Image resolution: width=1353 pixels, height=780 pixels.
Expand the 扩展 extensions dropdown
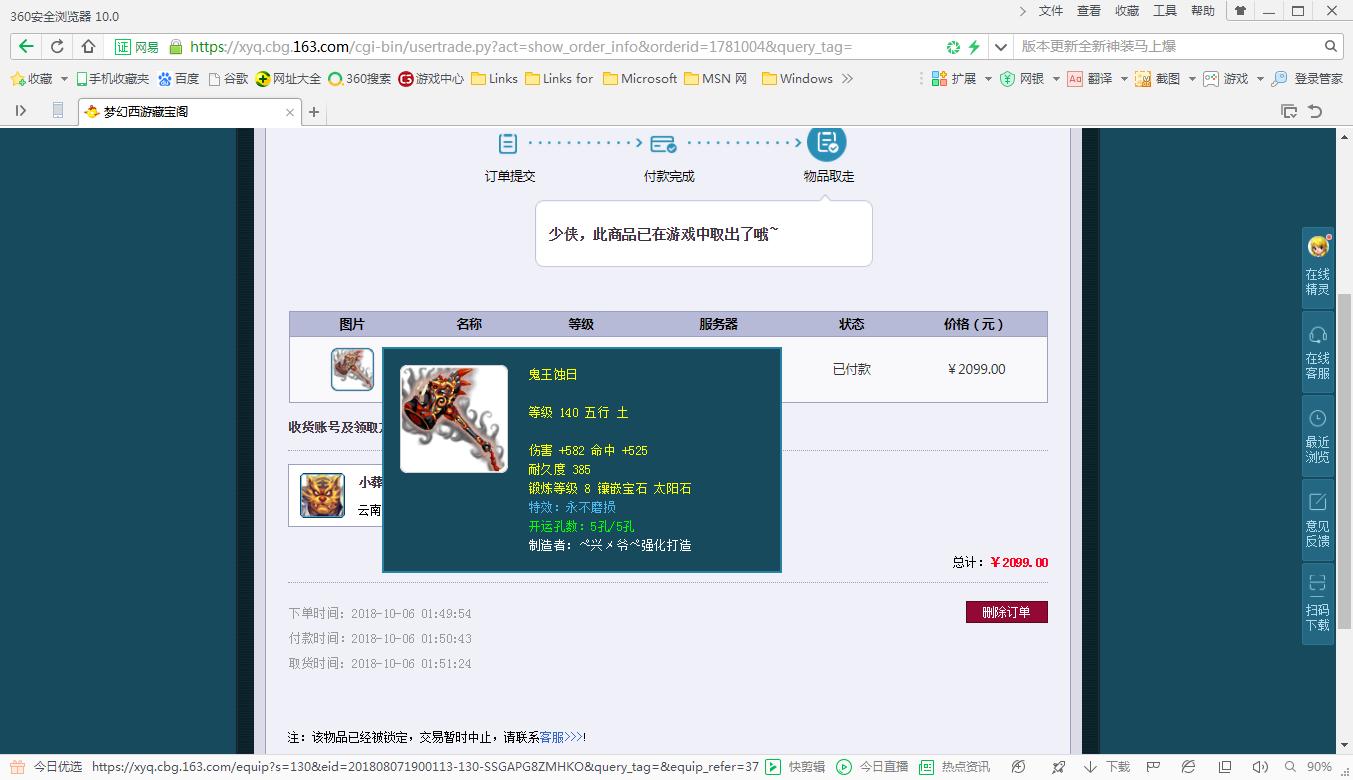coord(988,79)
